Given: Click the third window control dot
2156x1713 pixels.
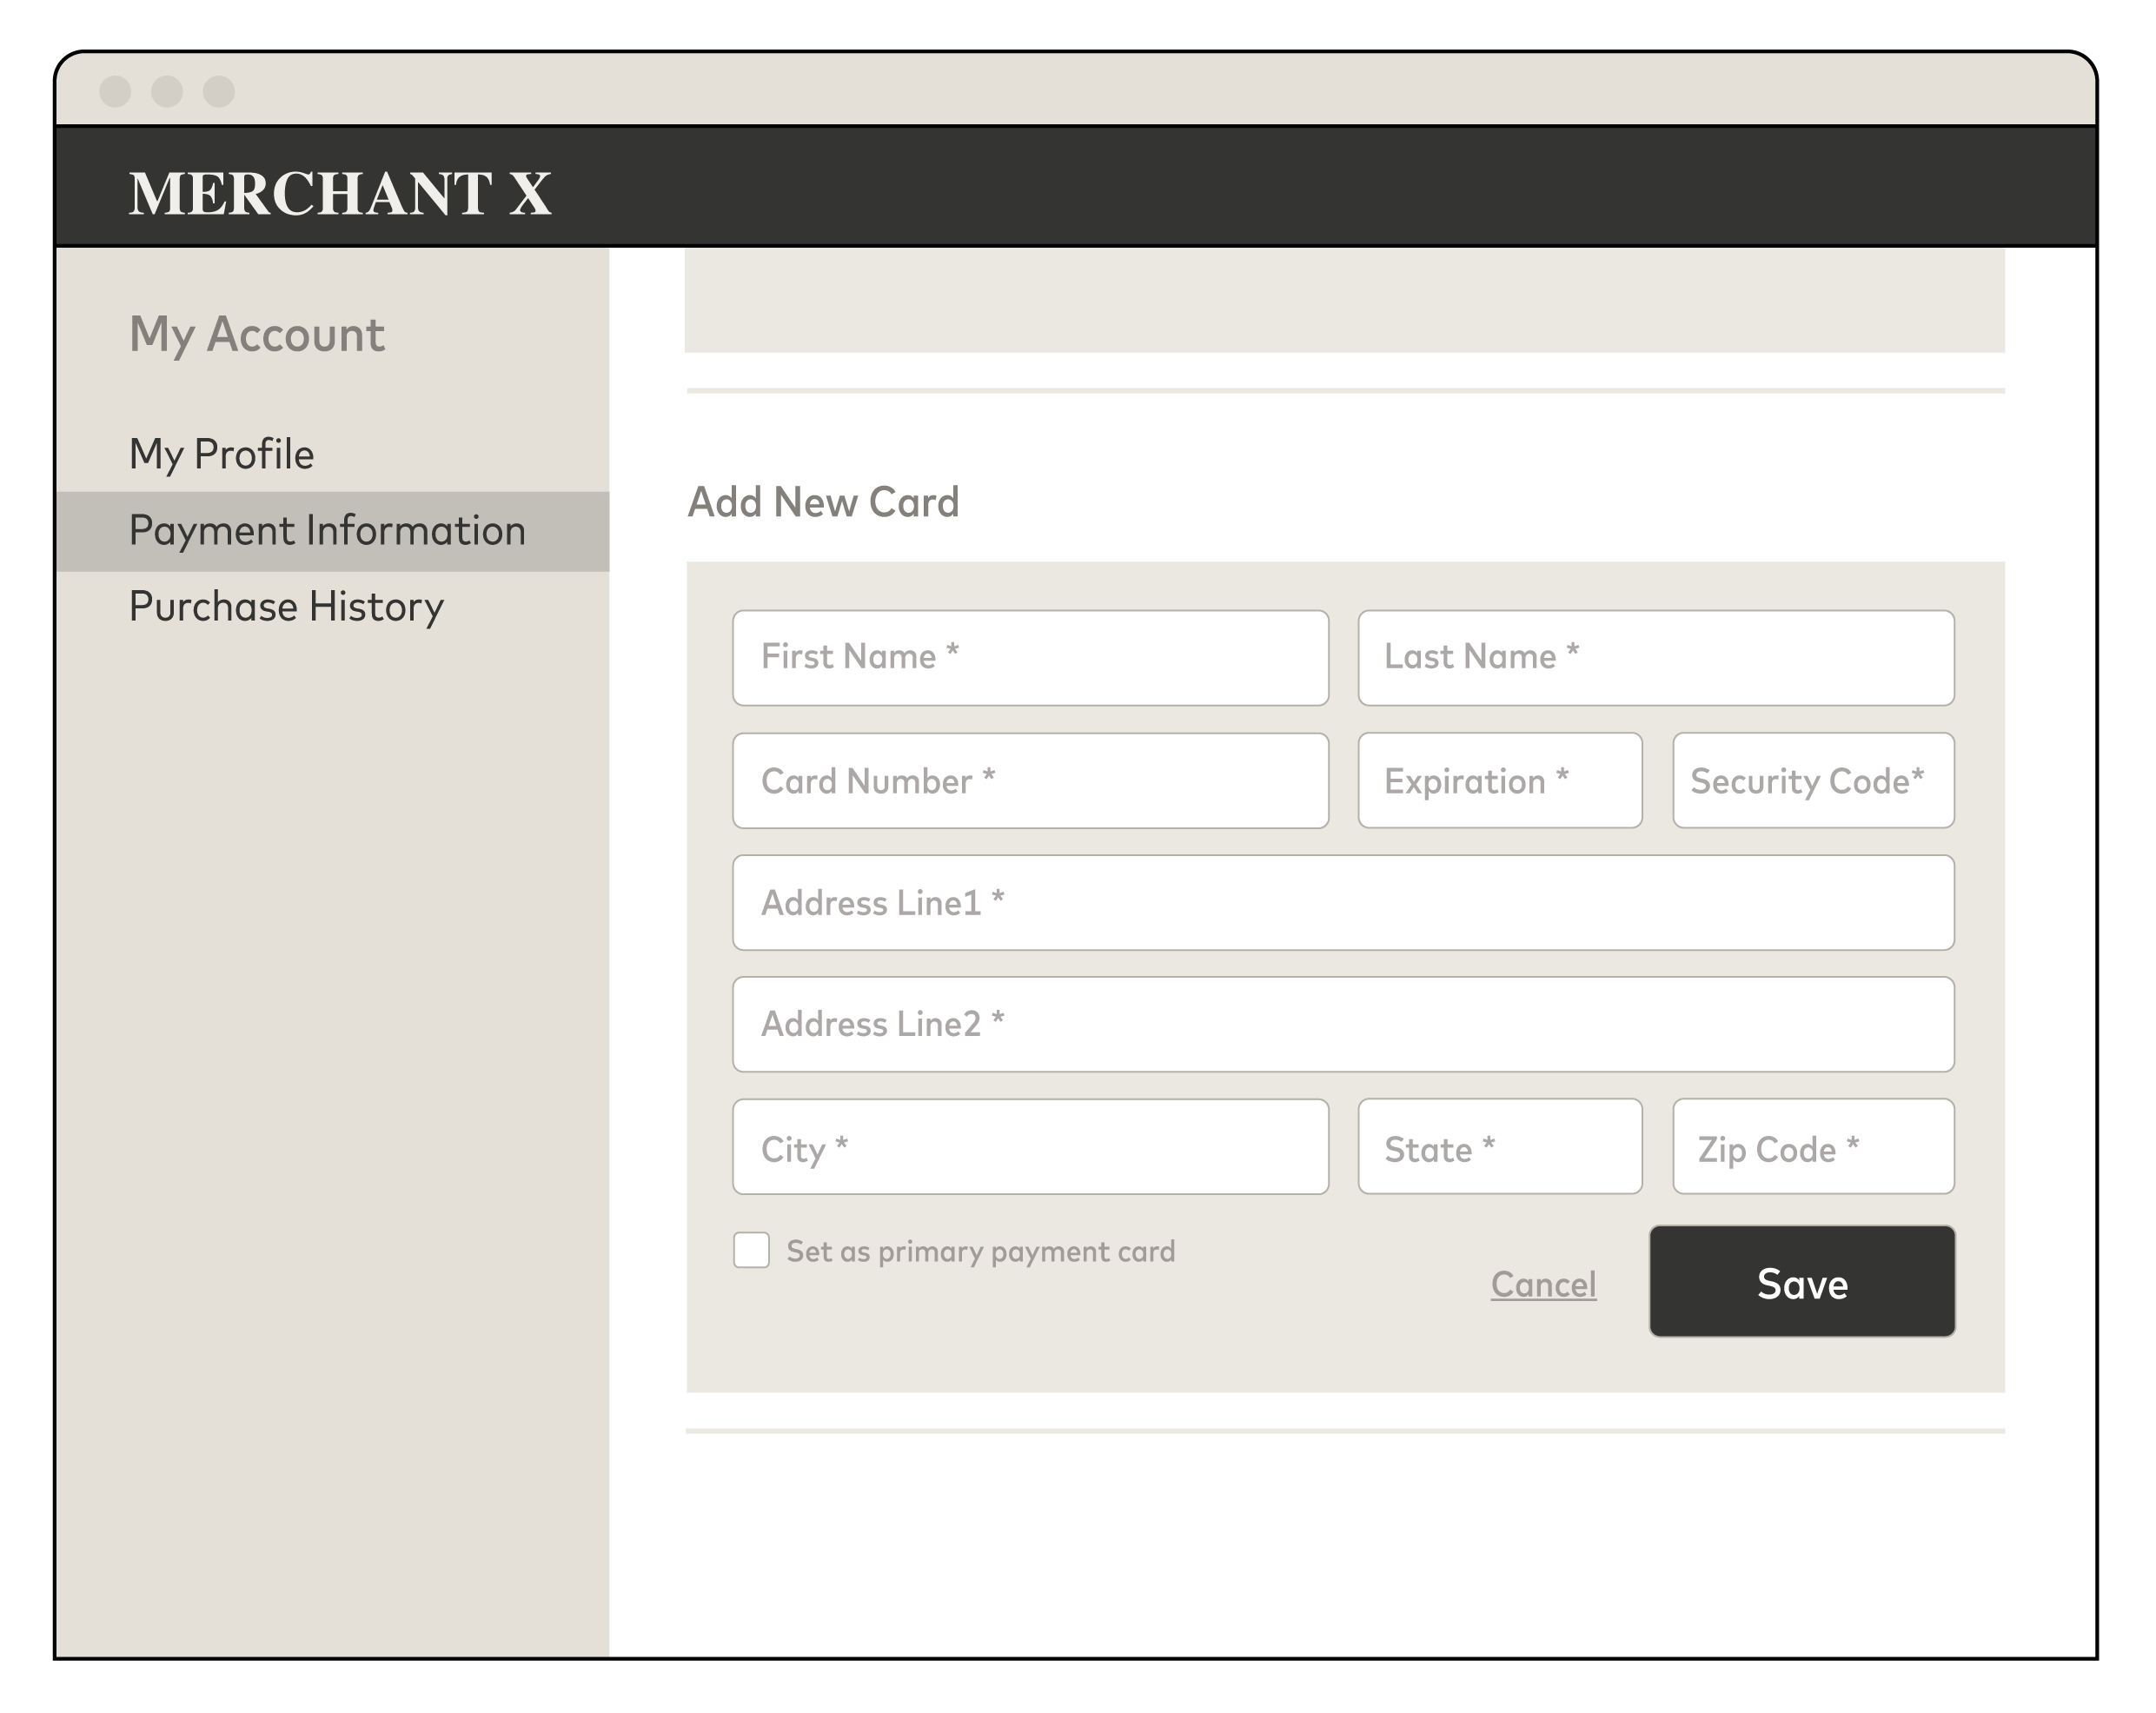Looking at the screenshot, I should click(x=219, y=91).
